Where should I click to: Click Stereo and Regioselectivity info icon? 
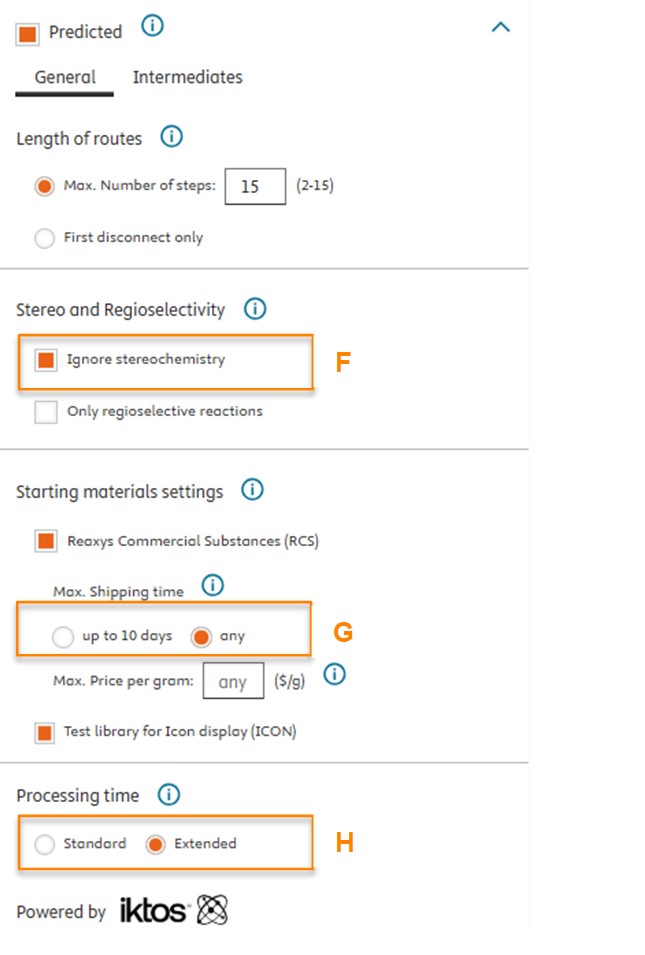(x=255, y=309)
